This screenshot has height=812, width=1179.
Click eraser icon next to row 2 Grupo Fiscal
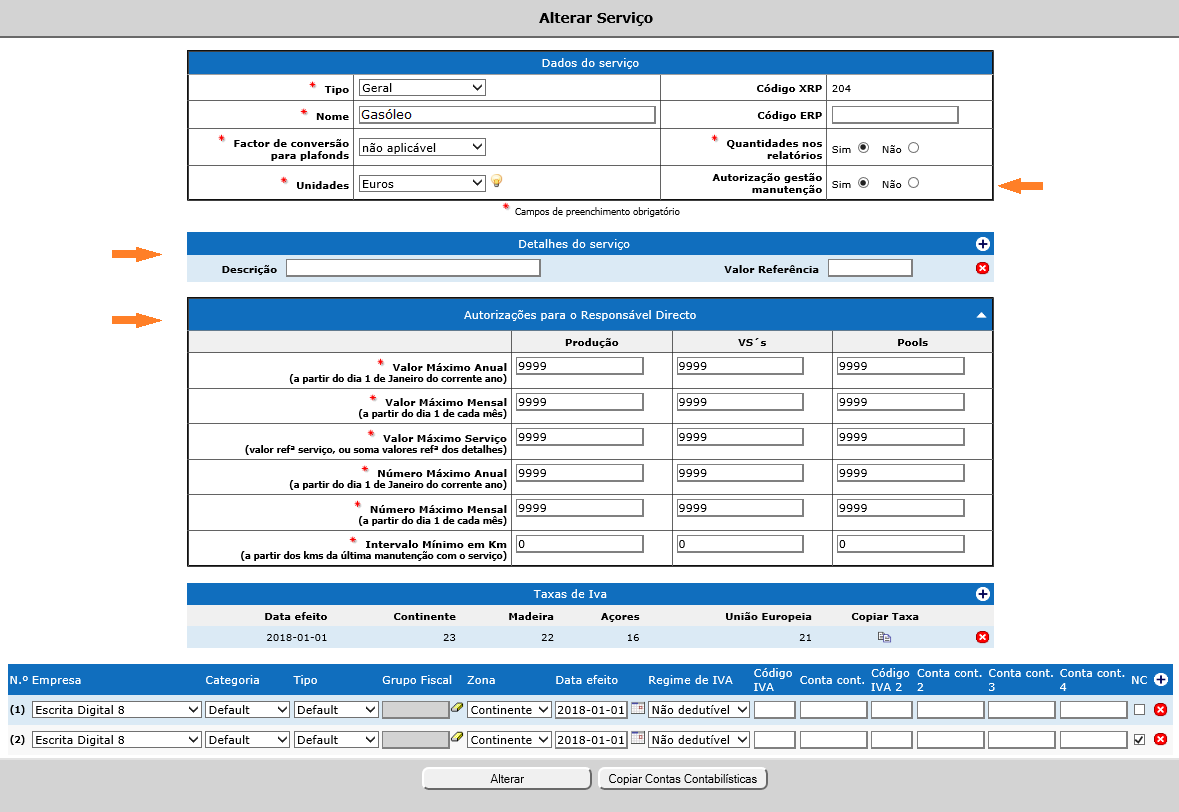pos(457,738)
